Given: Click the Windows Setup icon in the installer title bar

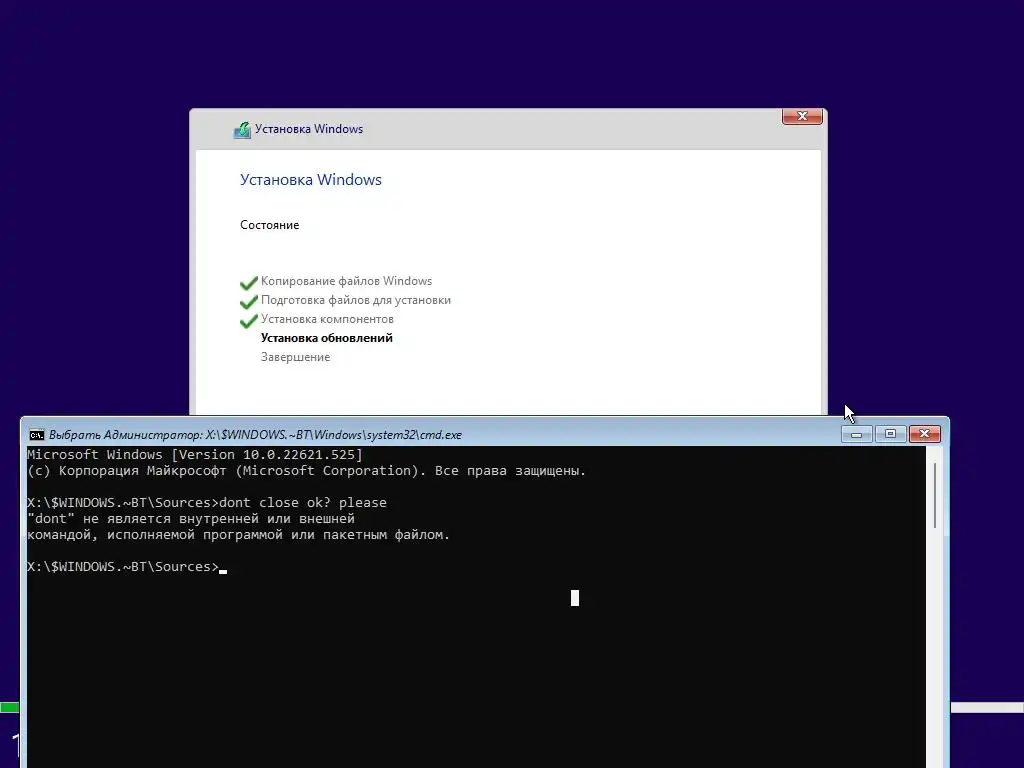Looking at the screenshot, I should pyautogui.click(x=242, y=130).
